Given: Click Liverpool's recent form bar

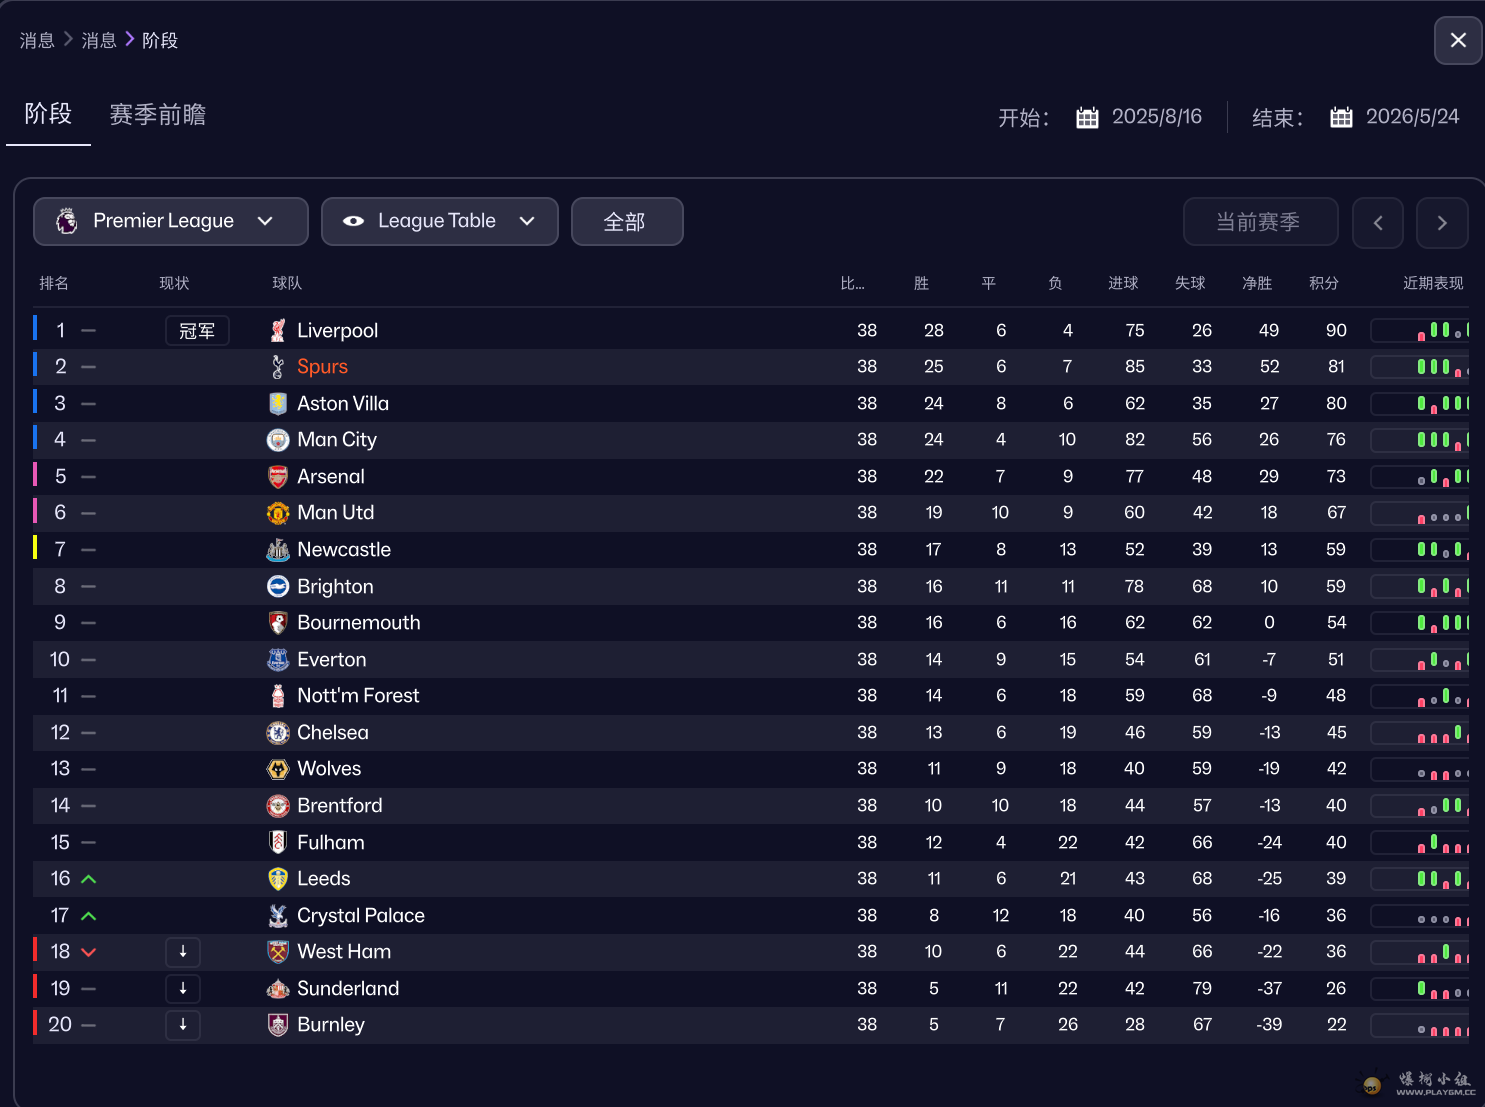Looking at the screenshot, I should tap(1421, 330).
